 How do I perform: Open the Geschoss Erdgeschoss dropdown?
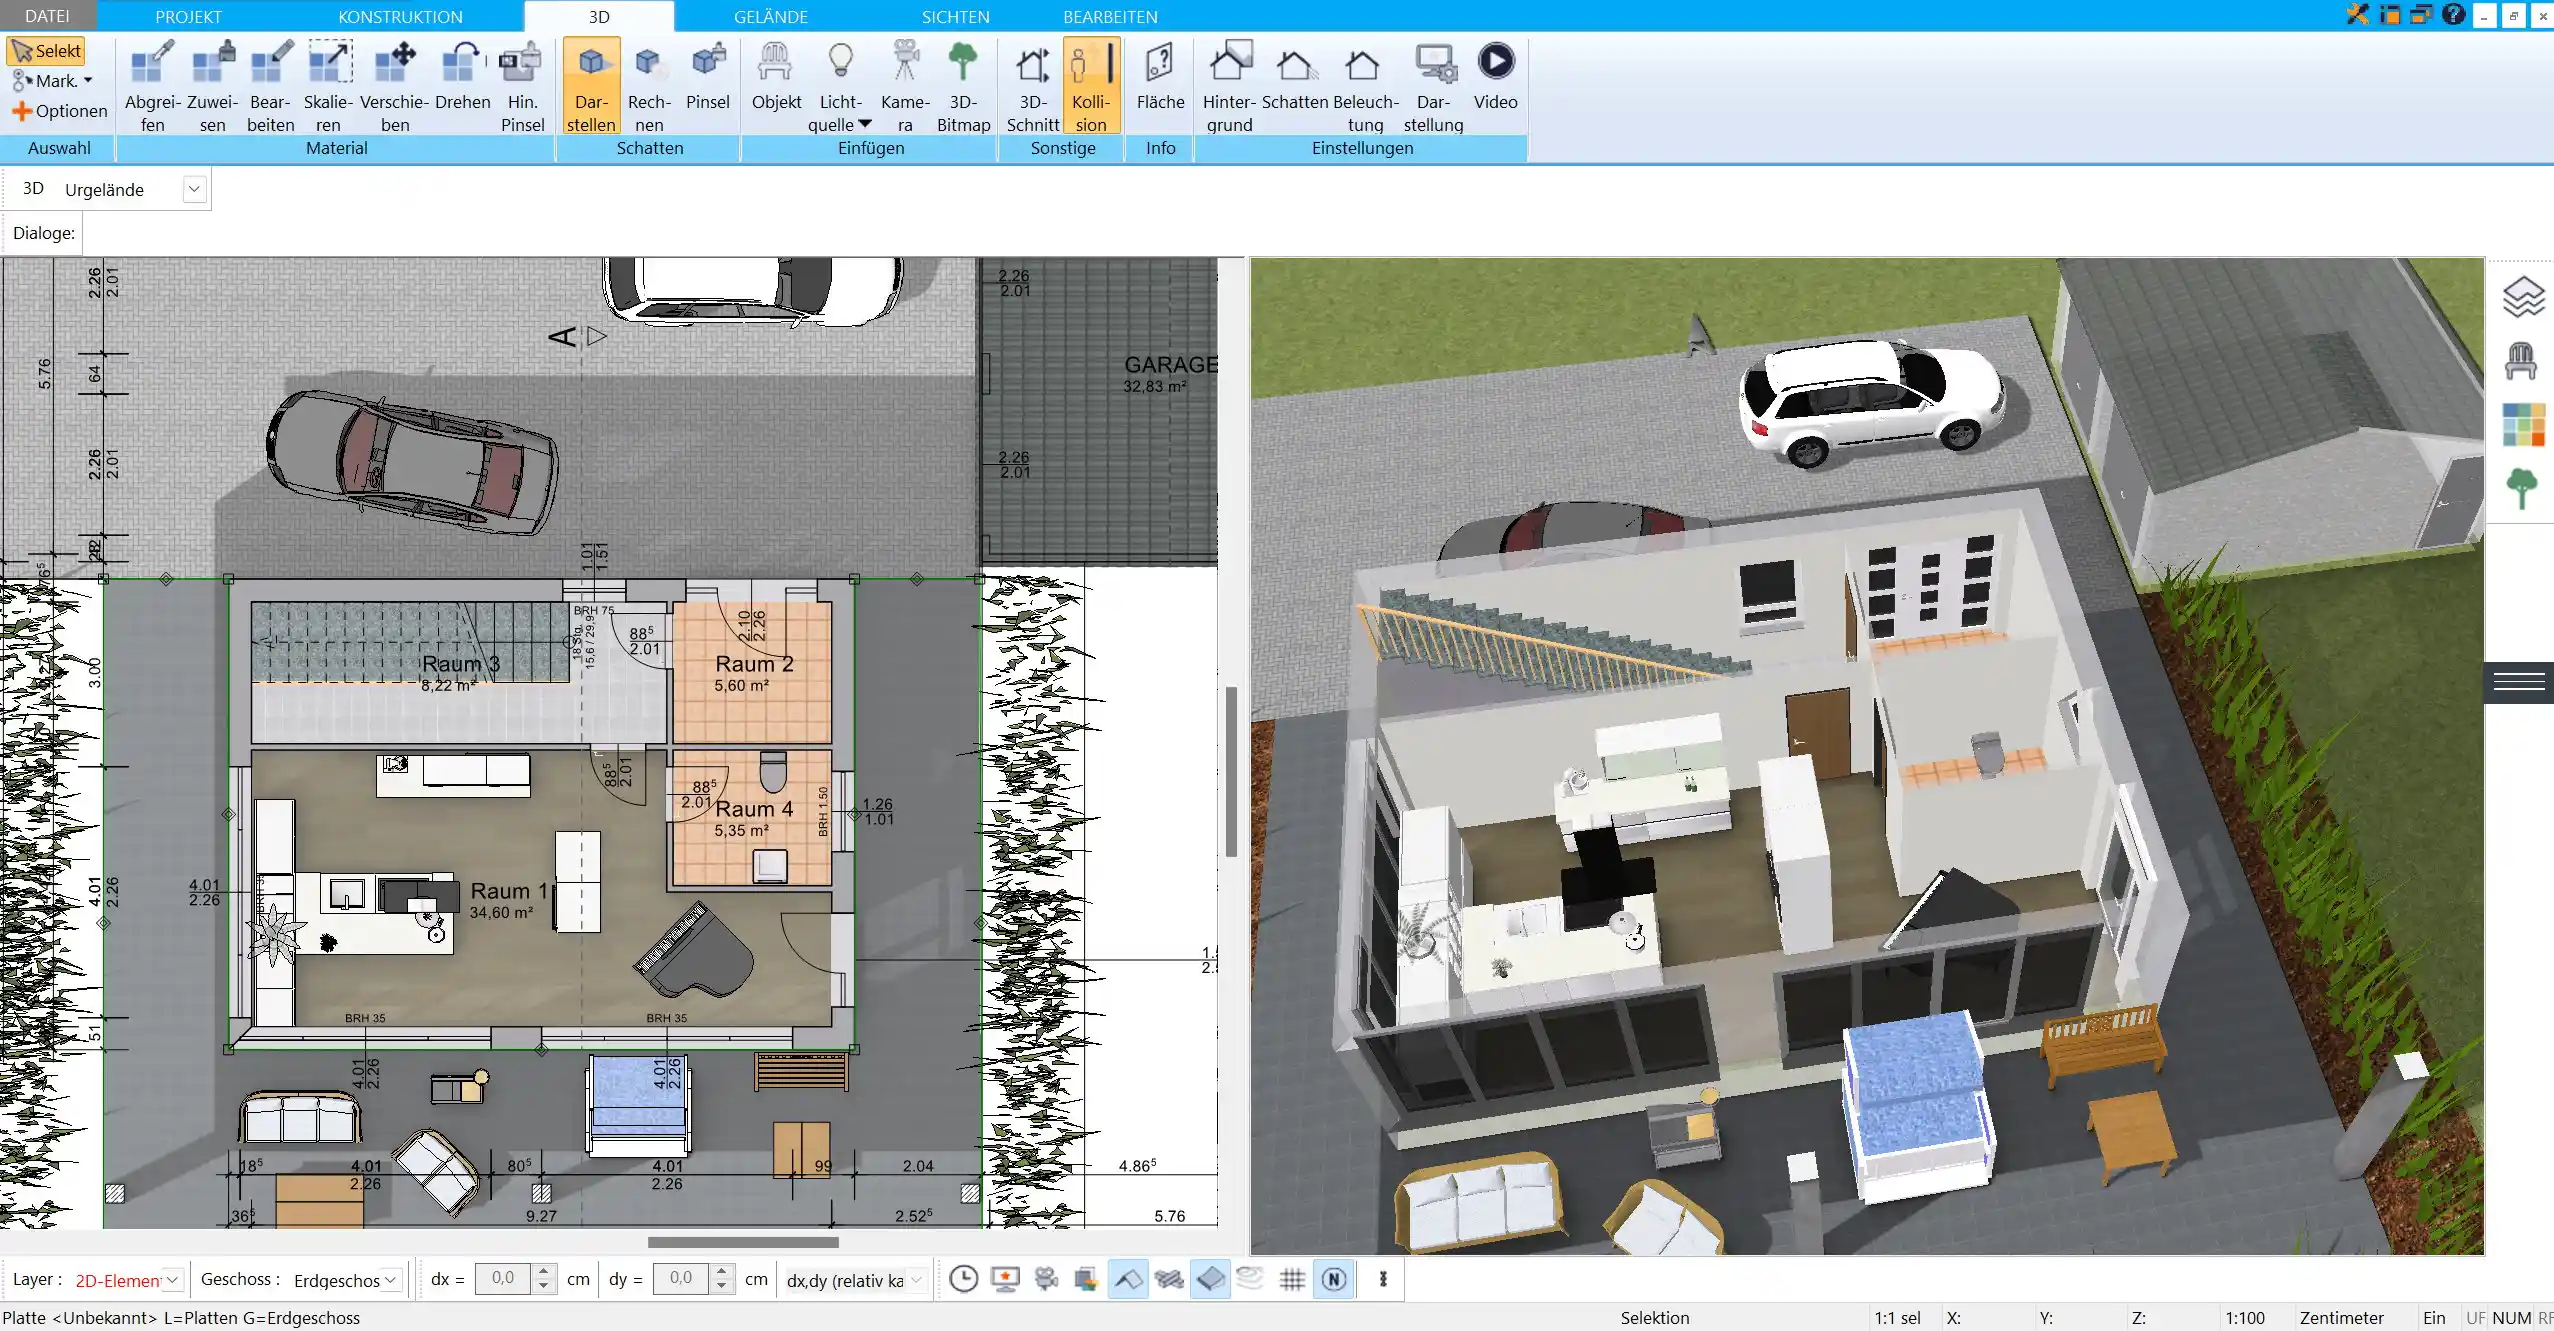click(x=391, y=1280)
